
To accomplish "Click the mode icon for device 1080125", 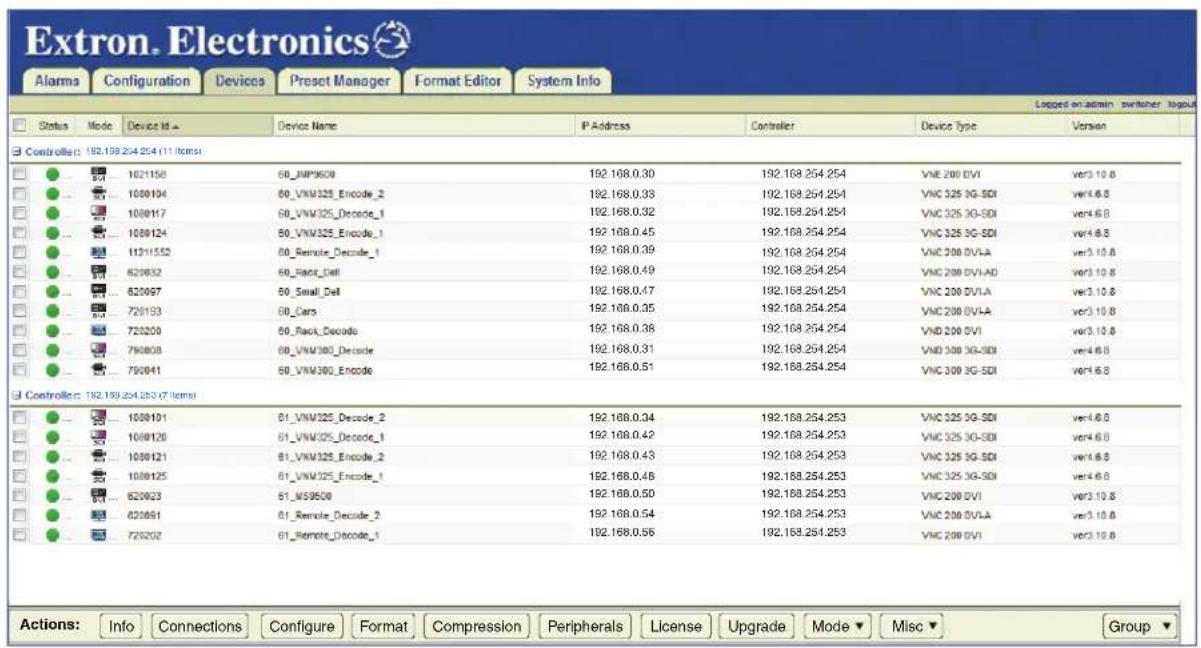I will click(x=99, y=475).
